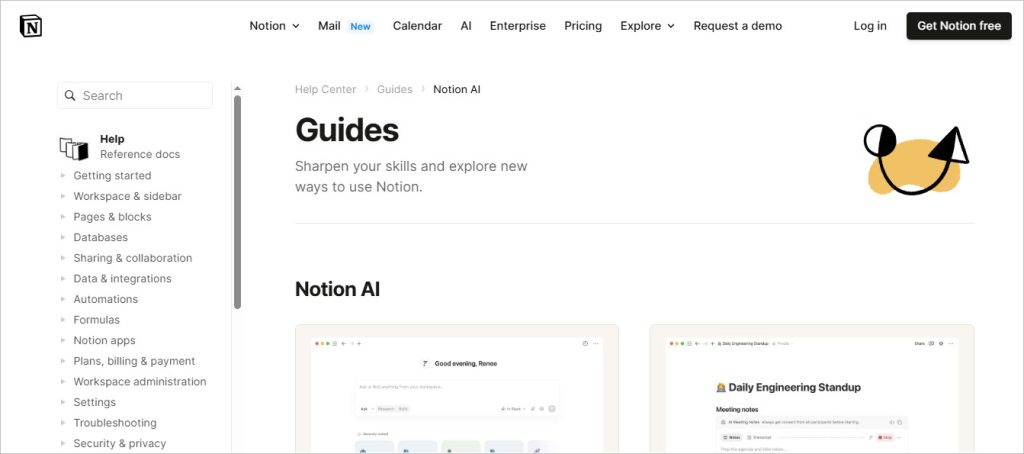1024x454 pixels.
Task: Open the Notion dropdown menu
Action: tap(274, 26)
